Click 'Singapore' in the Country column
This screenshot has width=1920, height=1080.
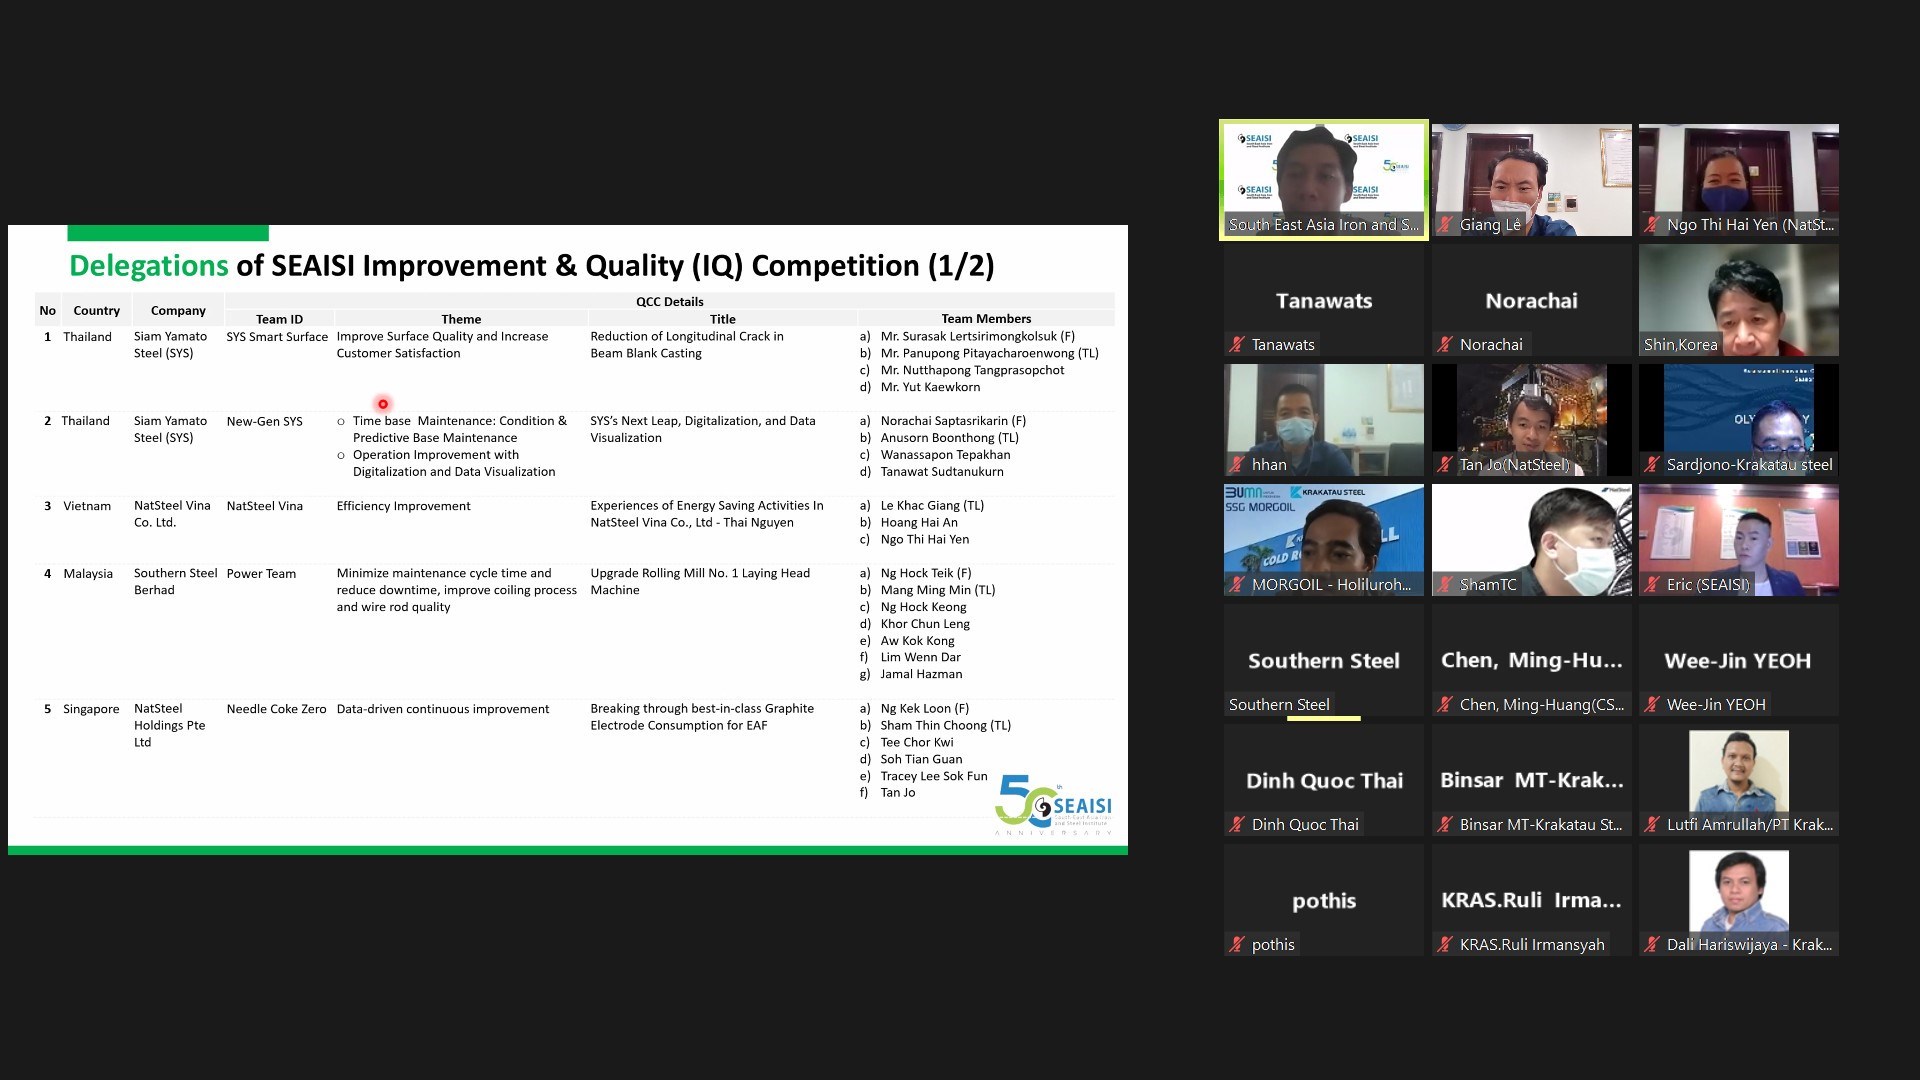(x=91, y=709)
